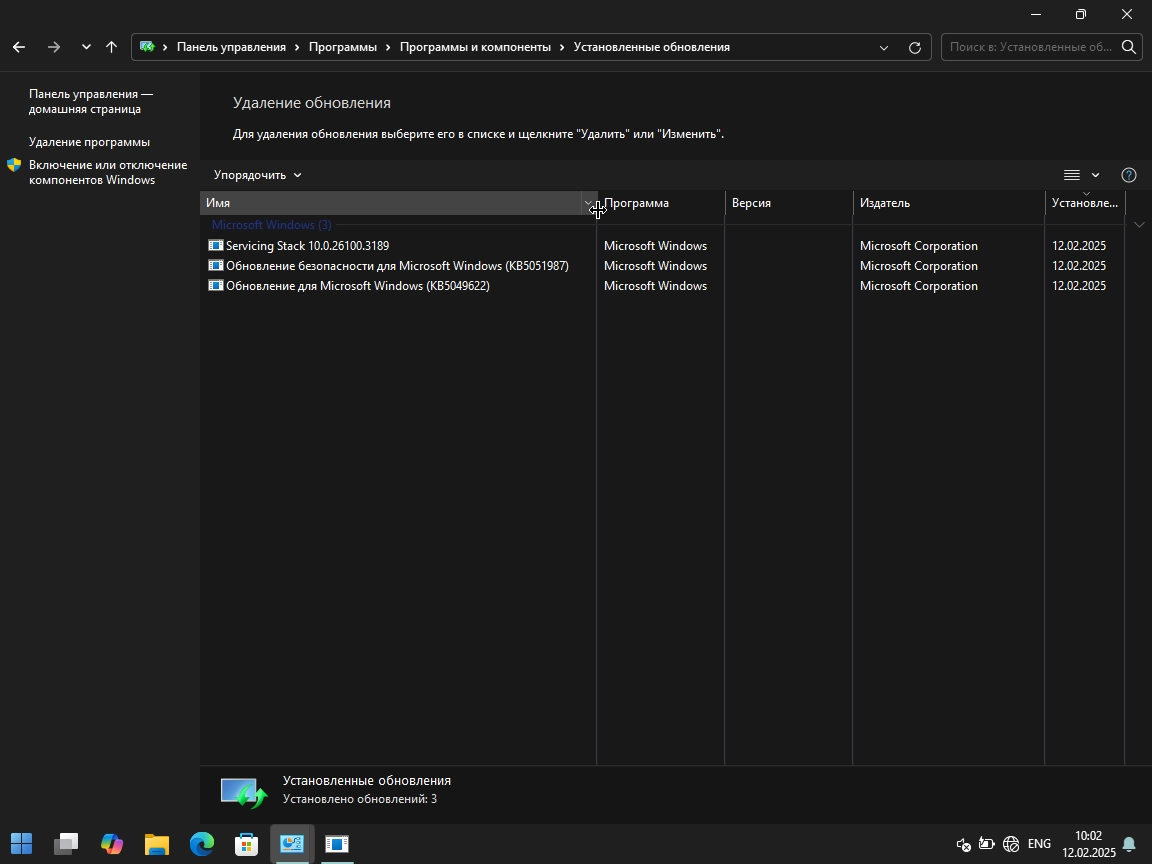This screenshot has width=1152, height=864.
Task: Open Microsoft Edge from taskbar
Action: (x=202, y=844)
